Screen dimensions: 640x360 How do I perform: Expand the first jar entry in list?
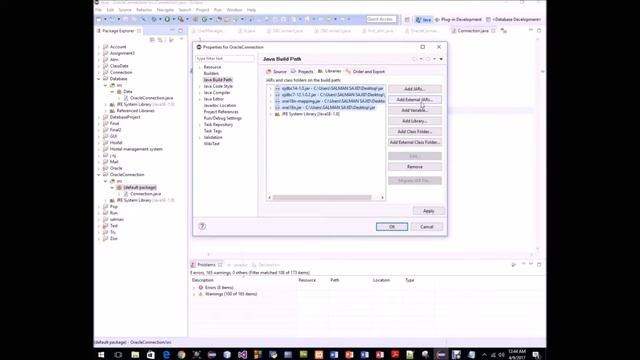(x=270, y=88)
